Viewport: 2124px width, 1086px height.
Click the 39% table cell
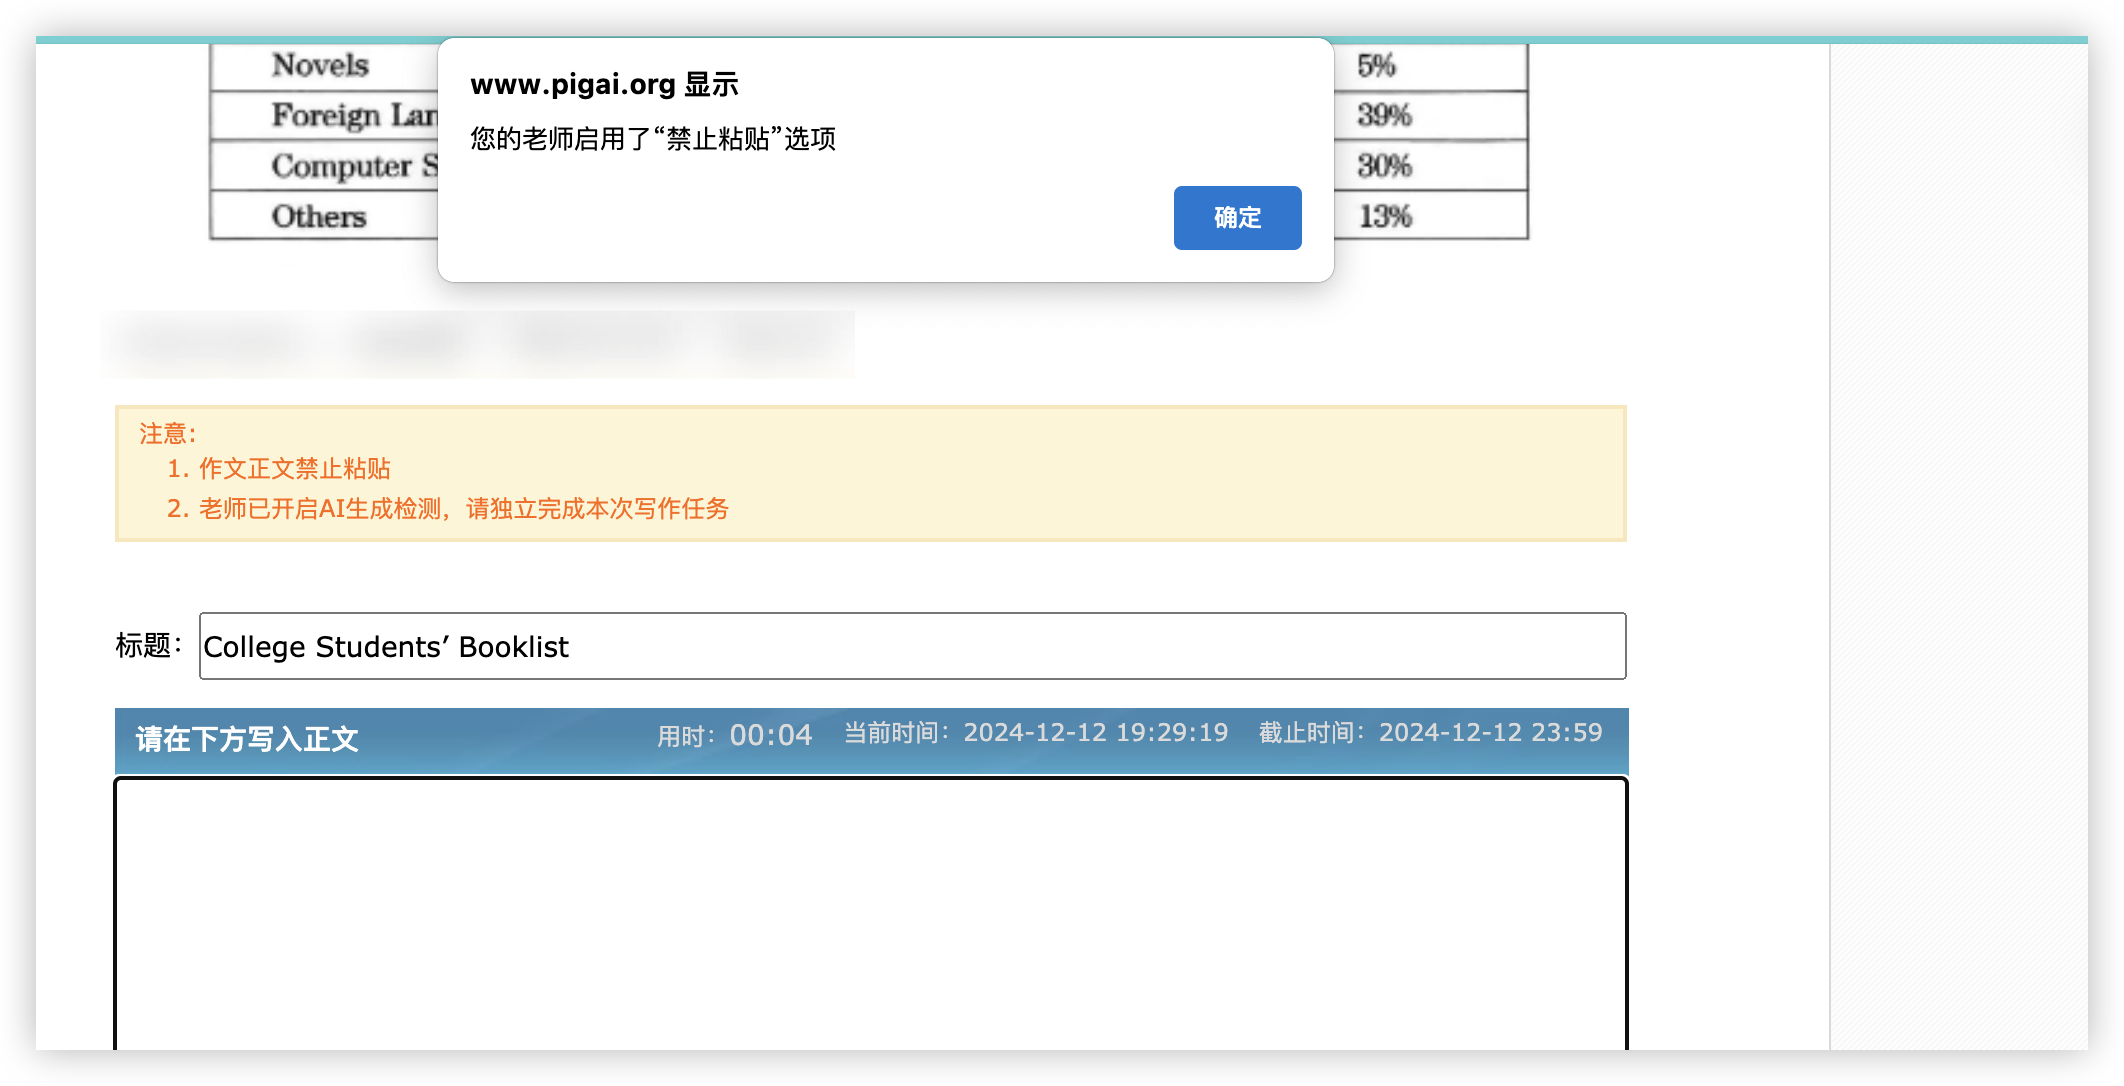(1384, 116)
